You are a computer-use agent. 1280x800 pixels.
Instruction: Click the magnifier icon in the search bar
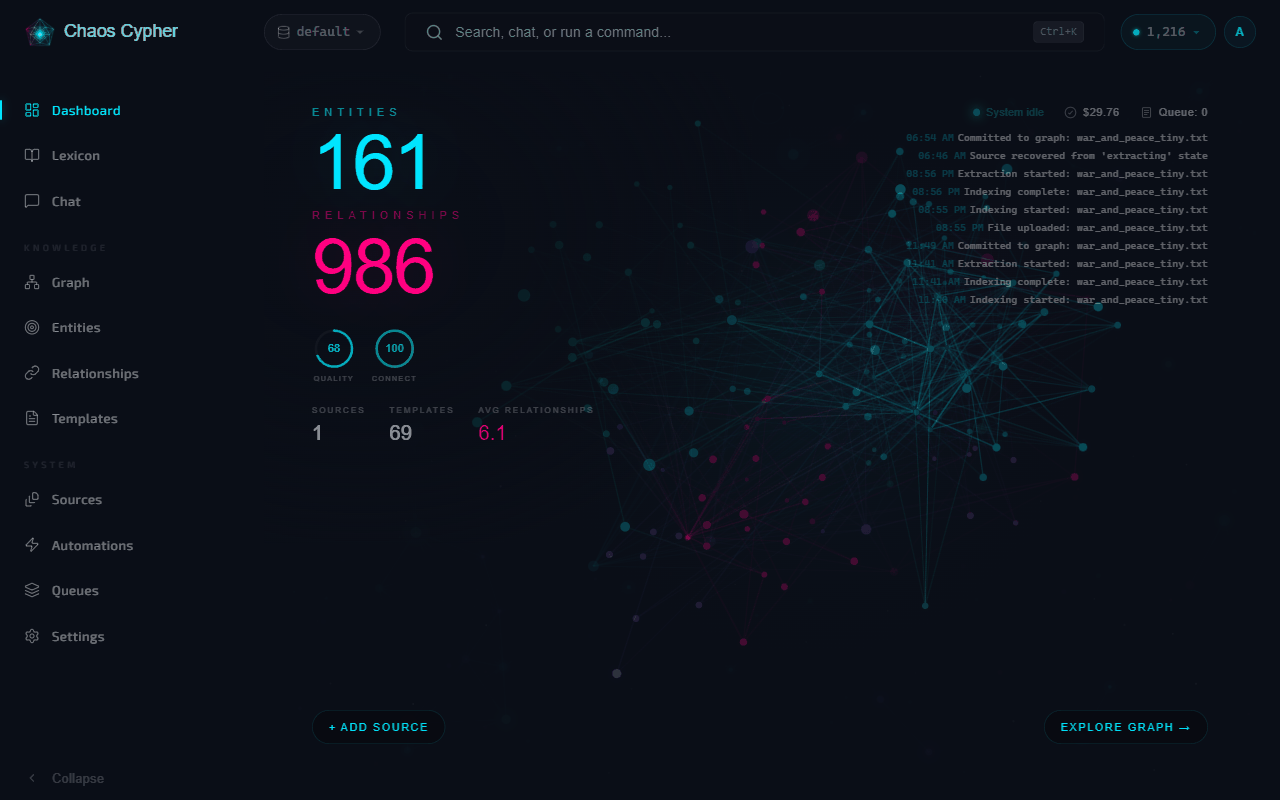click(x=434, y=32)
